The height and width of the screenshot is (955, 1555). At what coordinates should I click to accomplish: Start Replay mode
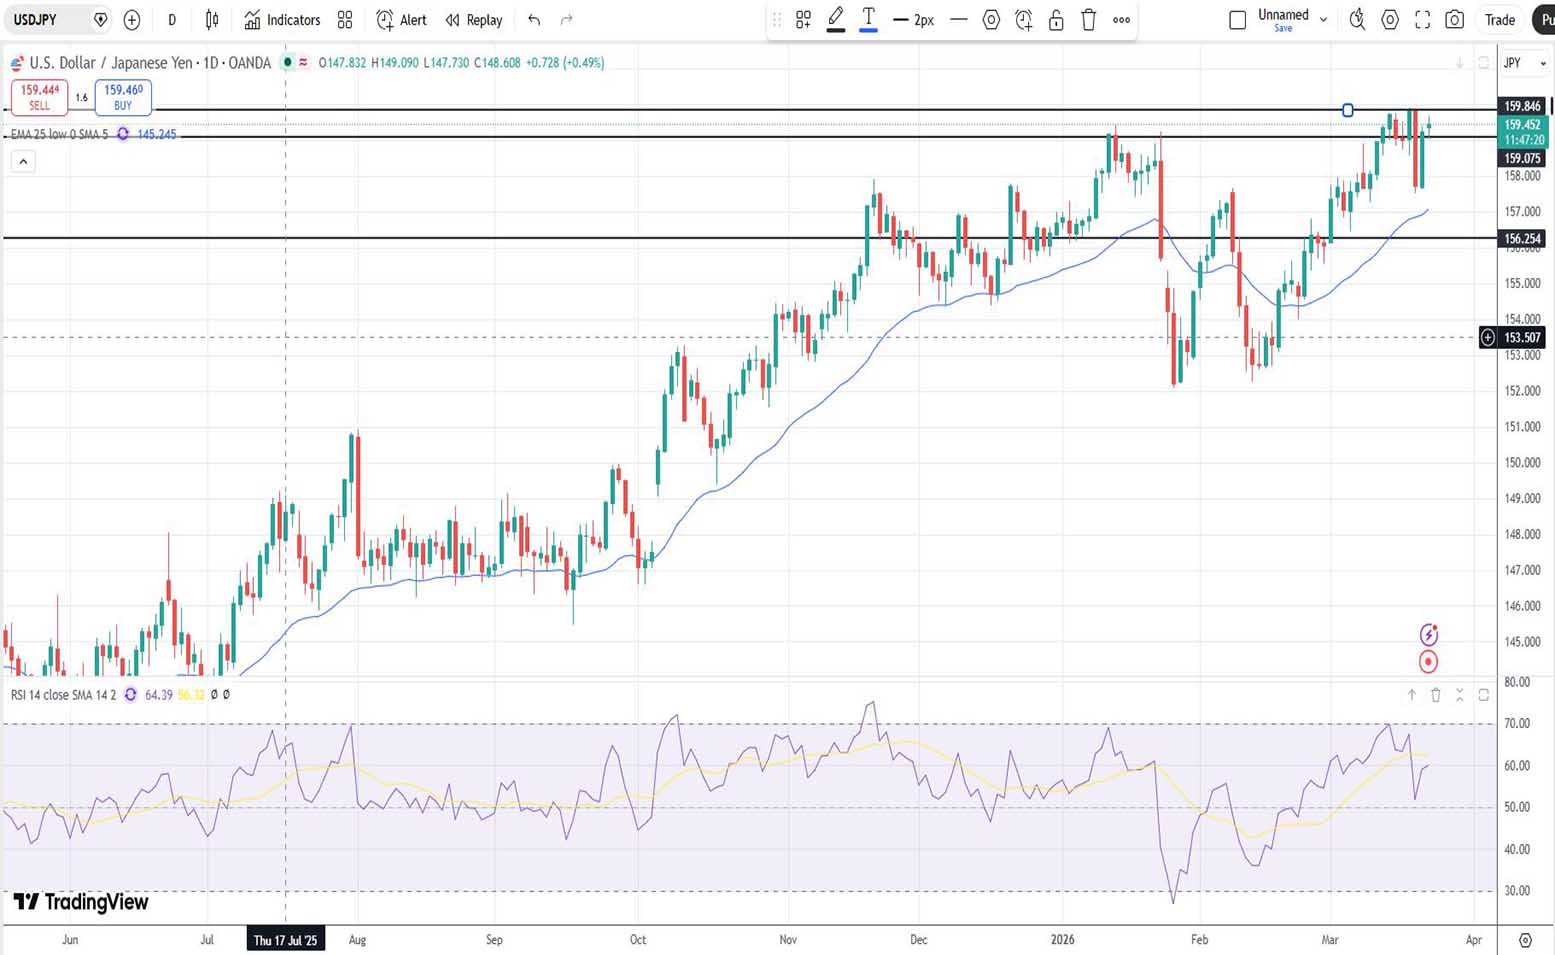(474, 20)
